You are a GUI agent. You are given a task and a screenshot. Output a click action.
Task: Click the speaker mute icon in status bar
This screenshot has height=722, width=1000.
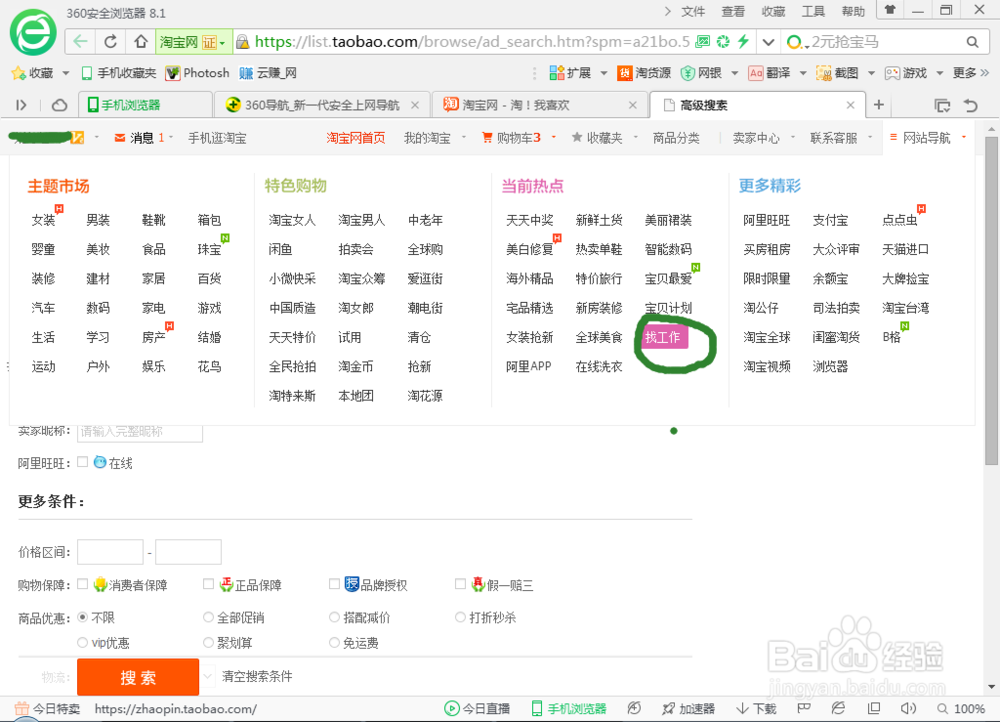point(908,709)
